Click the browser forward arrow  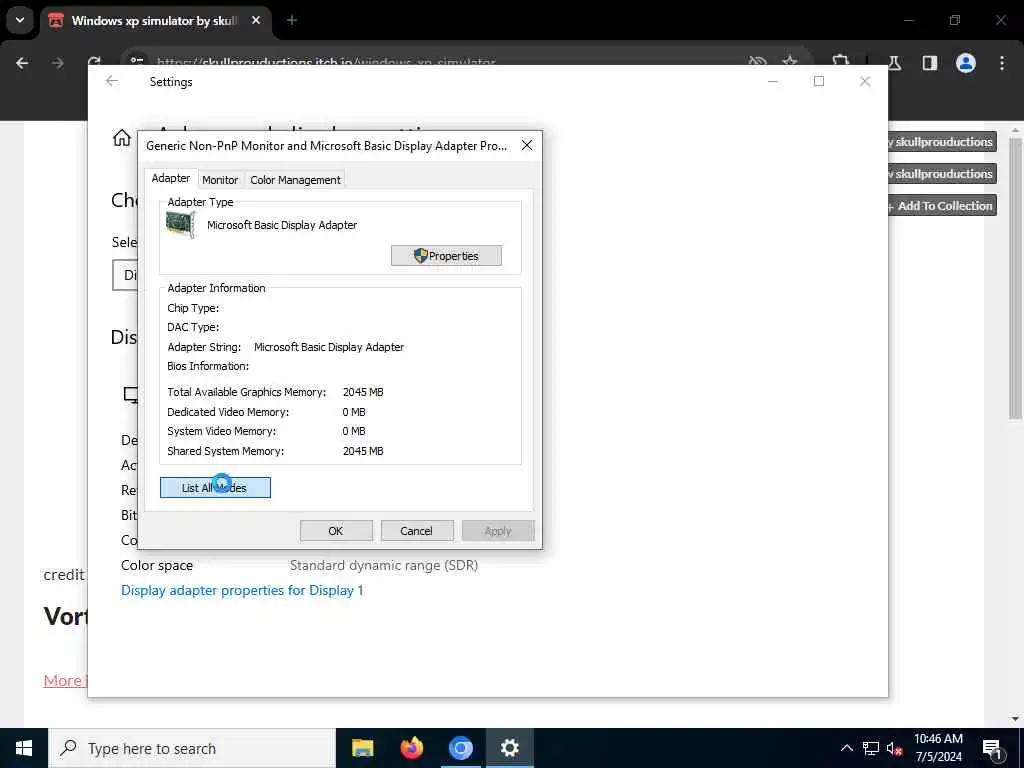tap(57, 63)
